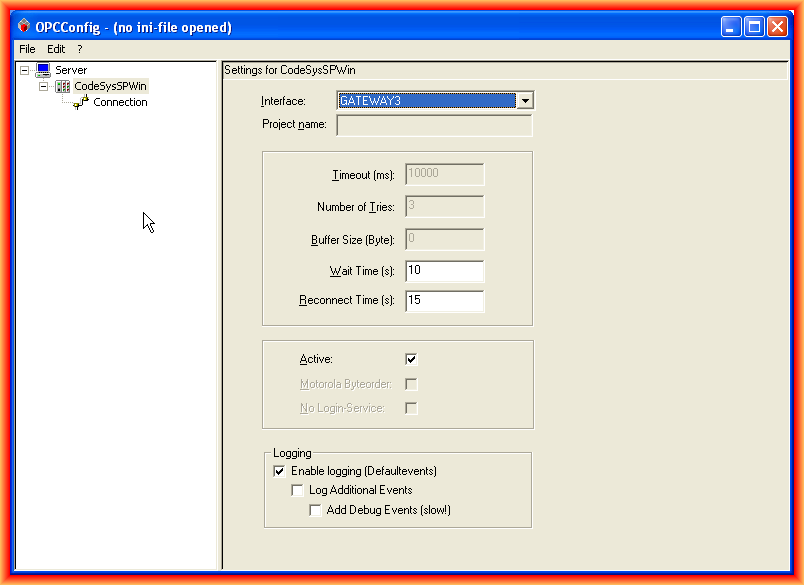Collapse the Server tree node
804x585 pixels.
pos(25,70)
